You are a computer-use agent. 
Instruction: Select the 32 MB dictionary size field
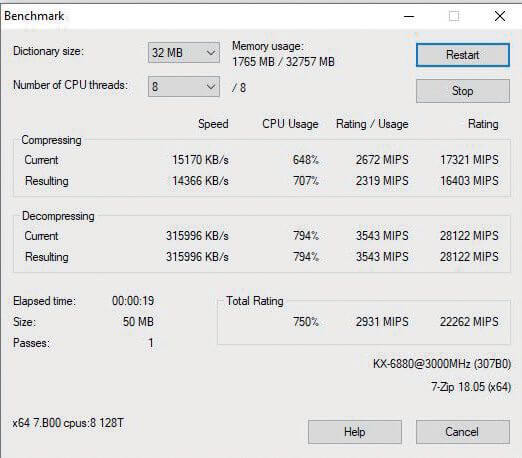pos(184,52)
